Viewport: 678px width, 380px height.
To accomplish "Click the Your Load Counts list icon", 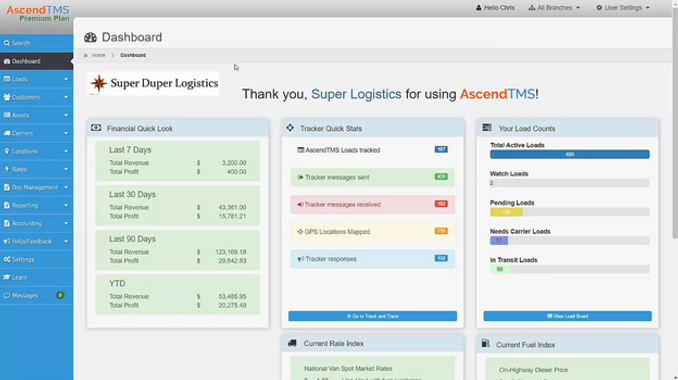I will point(487,127).
